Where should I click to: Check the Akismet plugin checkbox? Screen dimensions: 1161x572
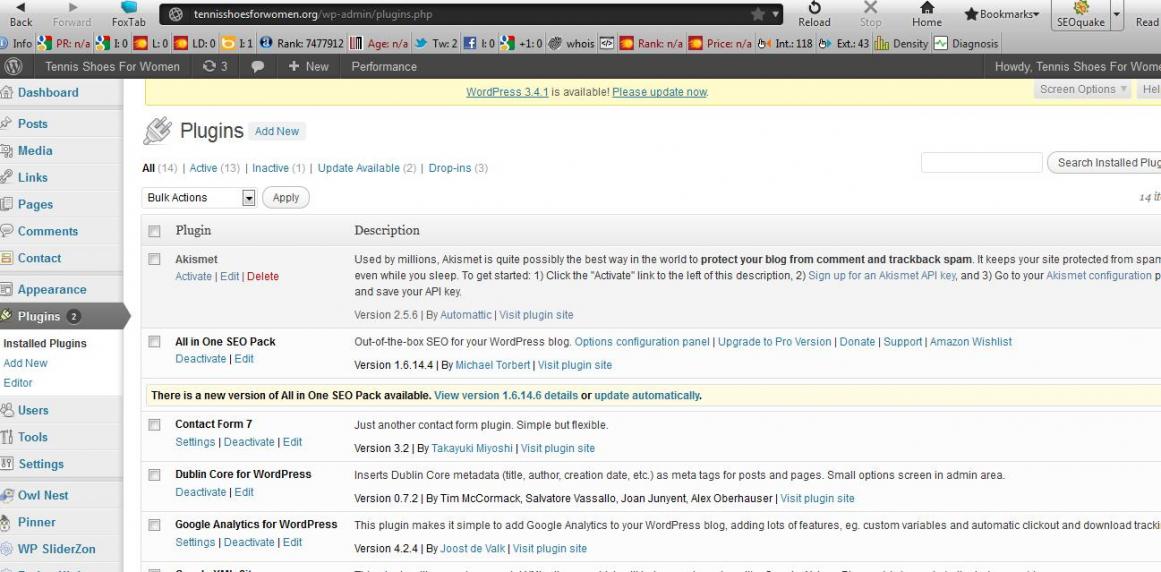pos(154,259)
